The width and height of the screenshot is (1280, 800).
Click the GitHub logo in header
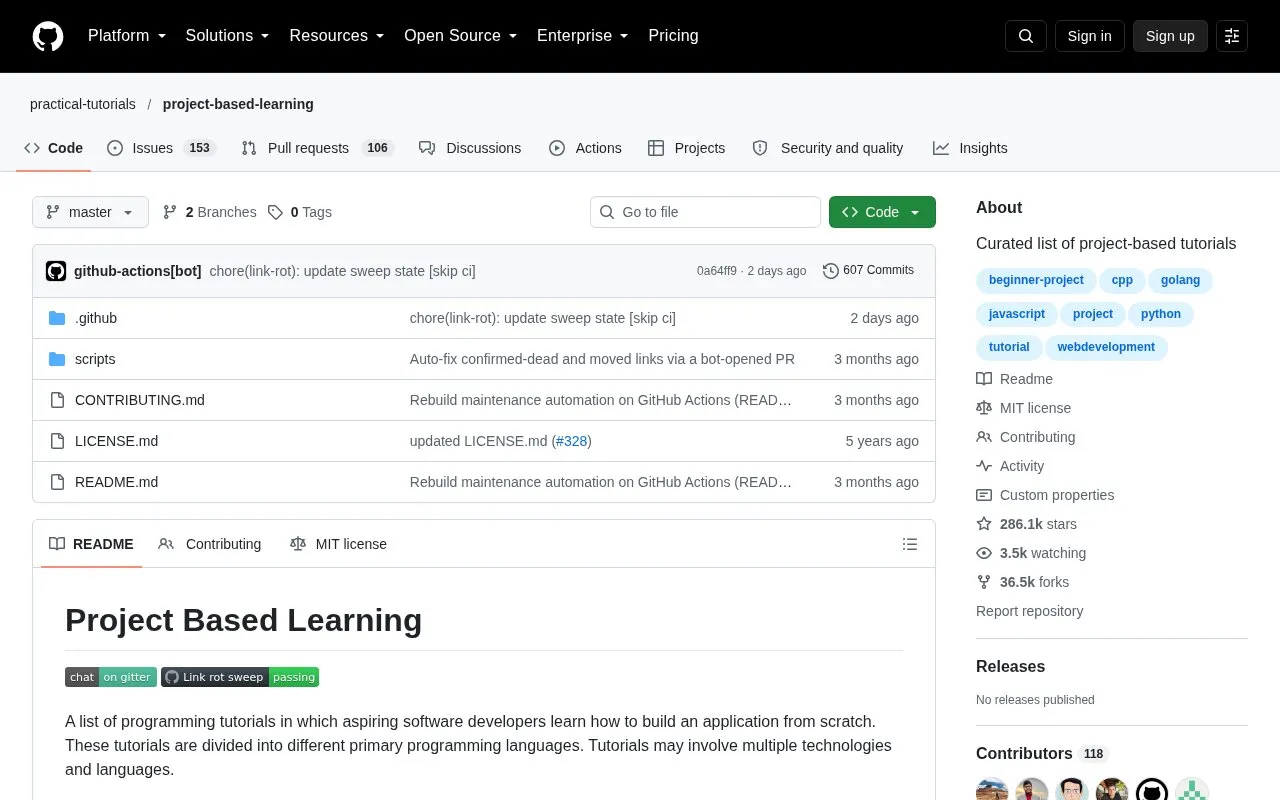pyautogui.click(x=48, y=36)
